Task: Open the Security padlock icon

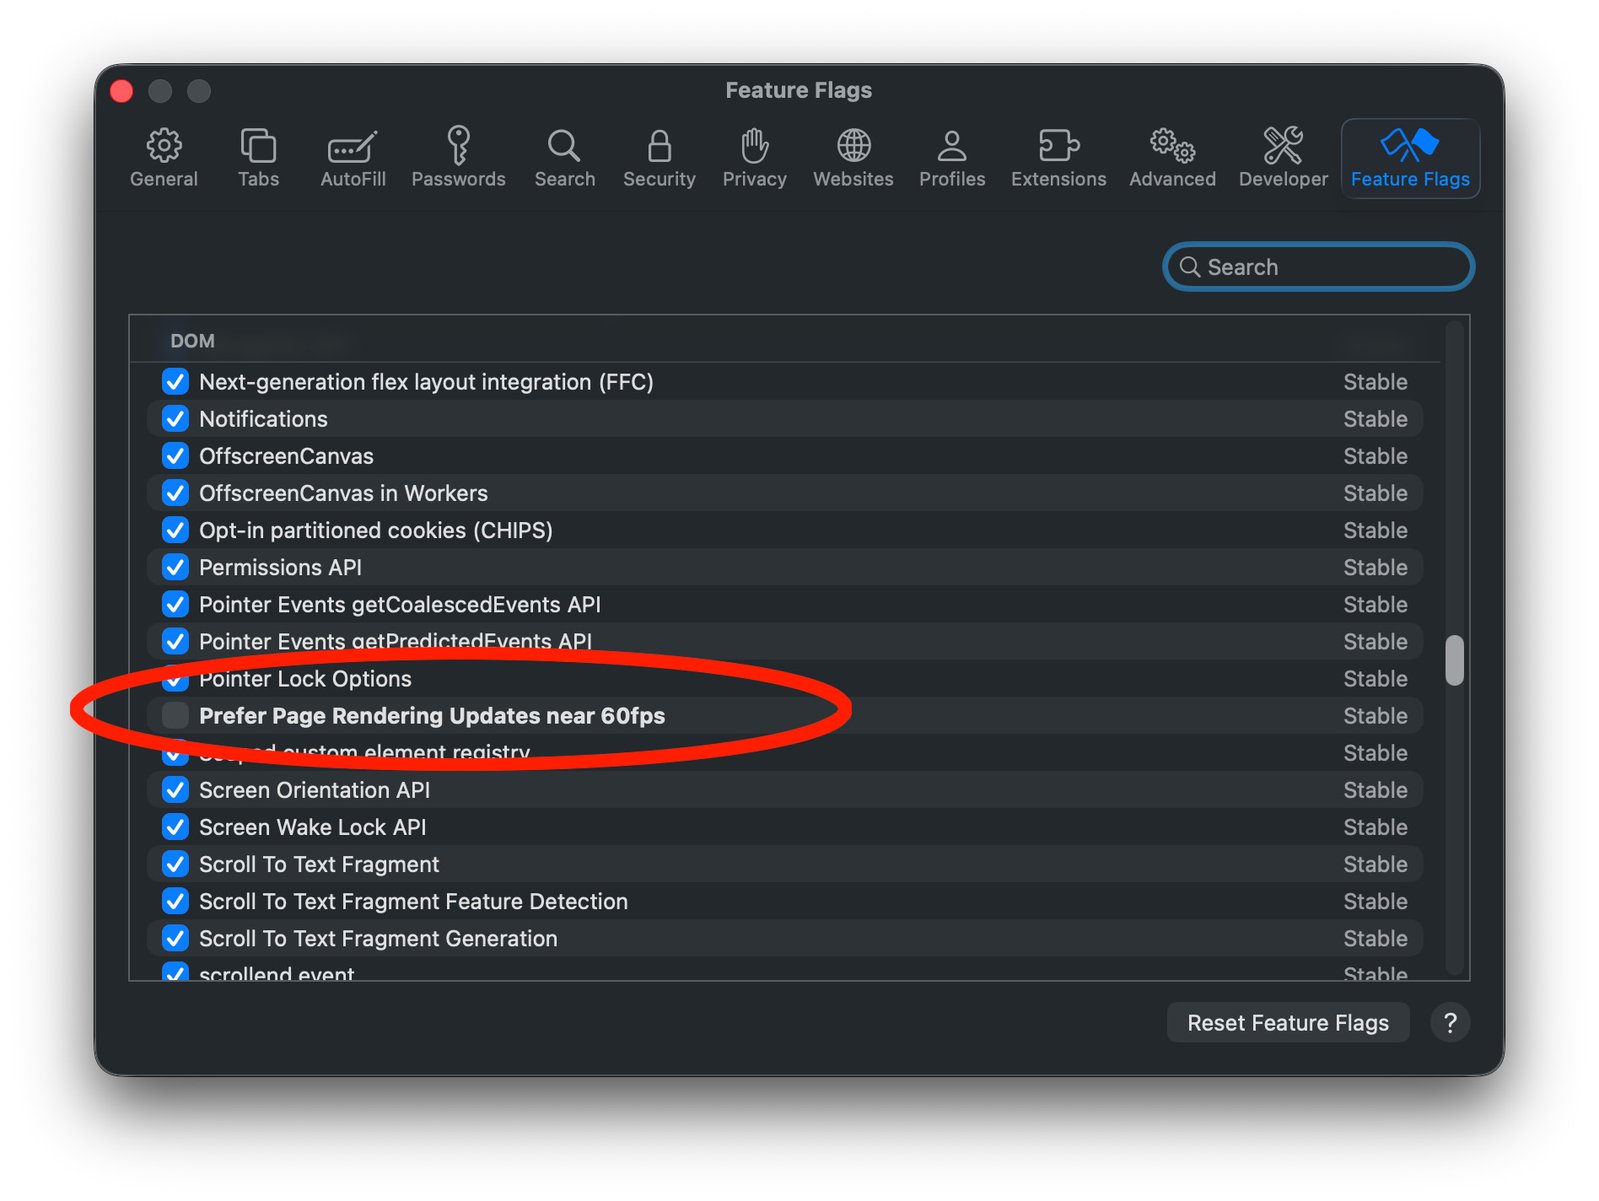Action: point(659,146)
